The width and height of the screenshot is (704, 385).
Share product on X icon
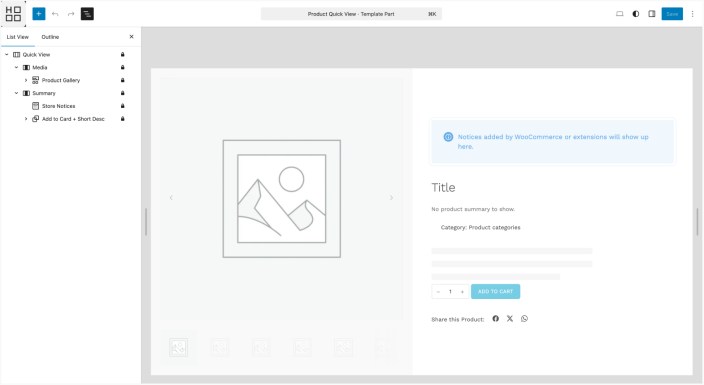click(510, 319)
